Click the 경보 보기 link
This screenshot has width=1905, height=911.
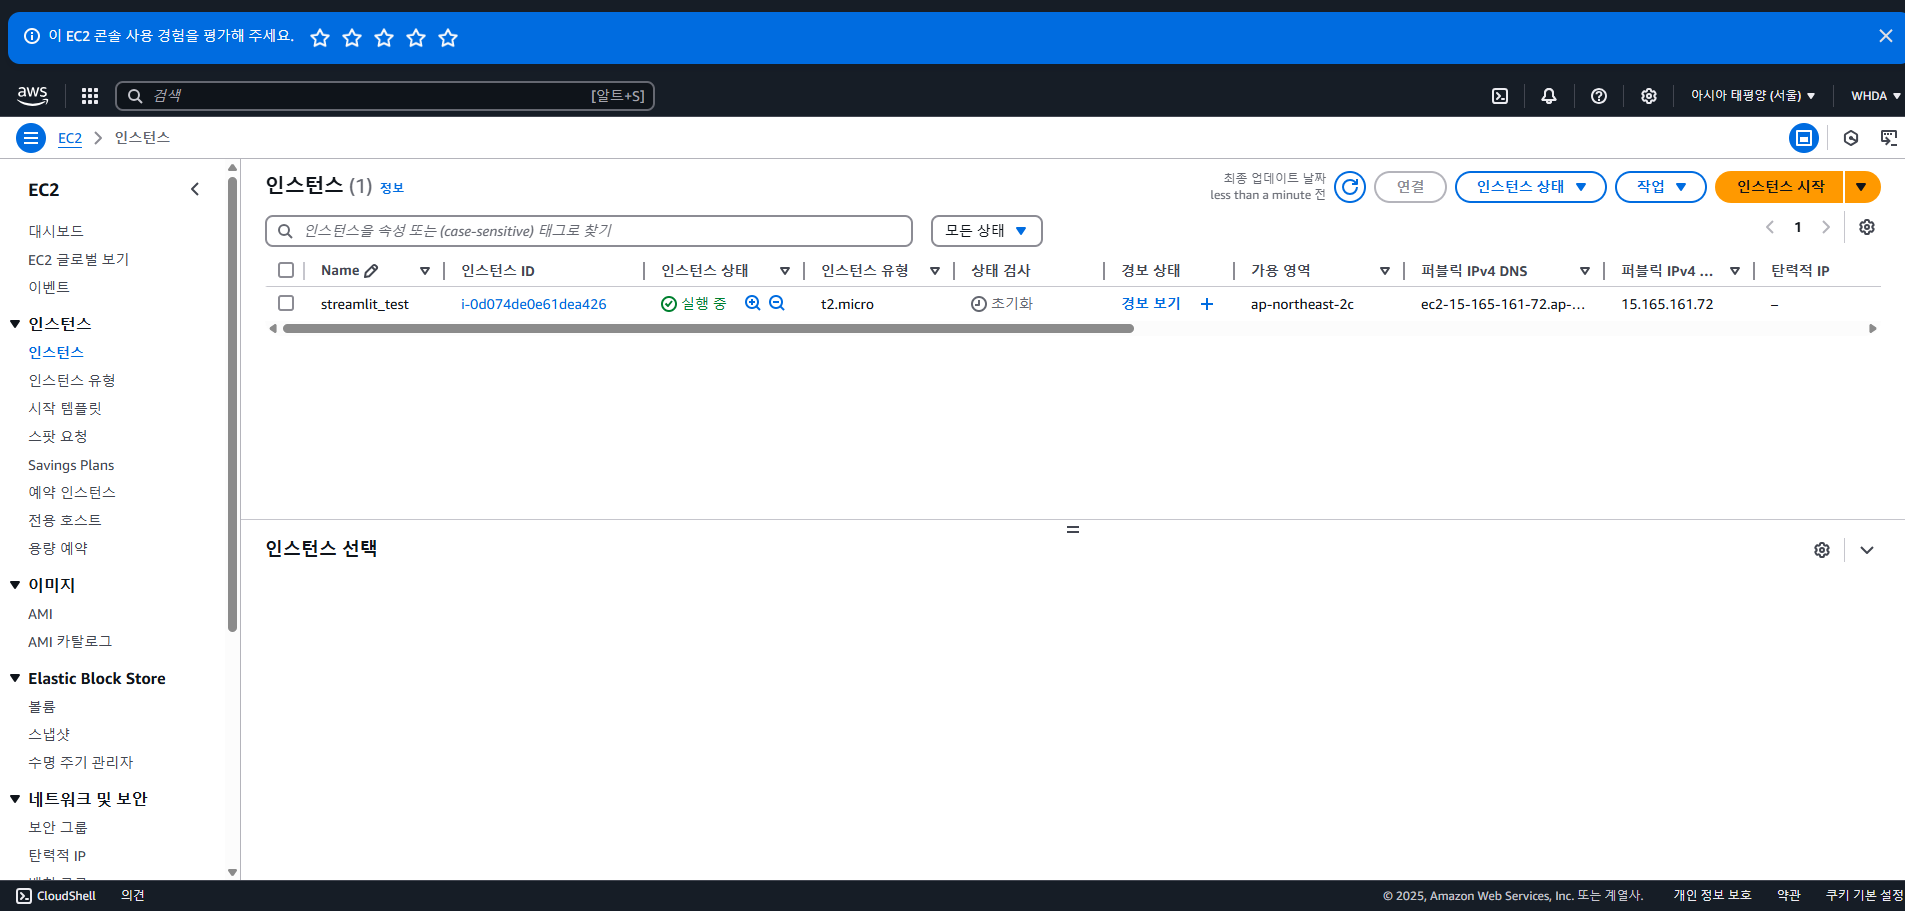click(x=1151, y=303)
